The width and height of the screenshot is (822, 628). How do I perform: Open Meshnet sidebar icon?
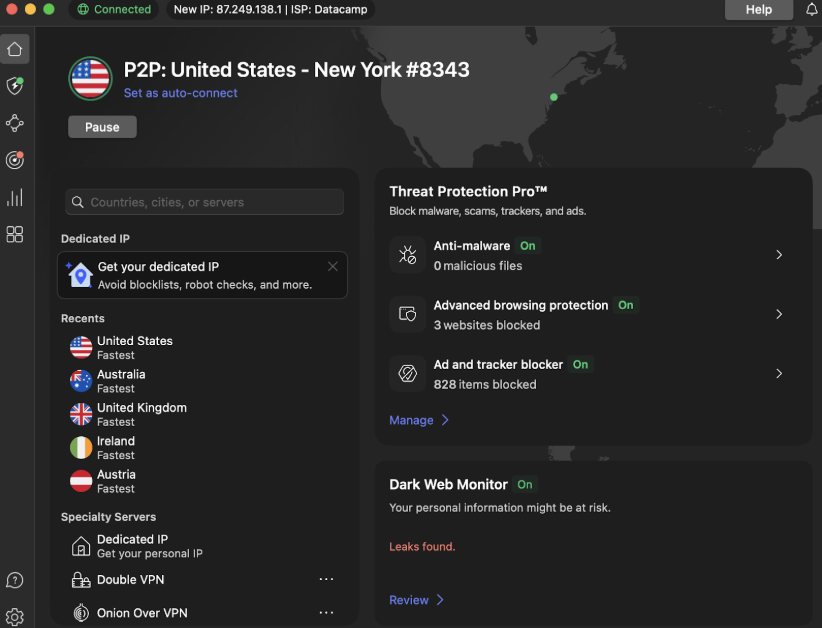(15, 123)
